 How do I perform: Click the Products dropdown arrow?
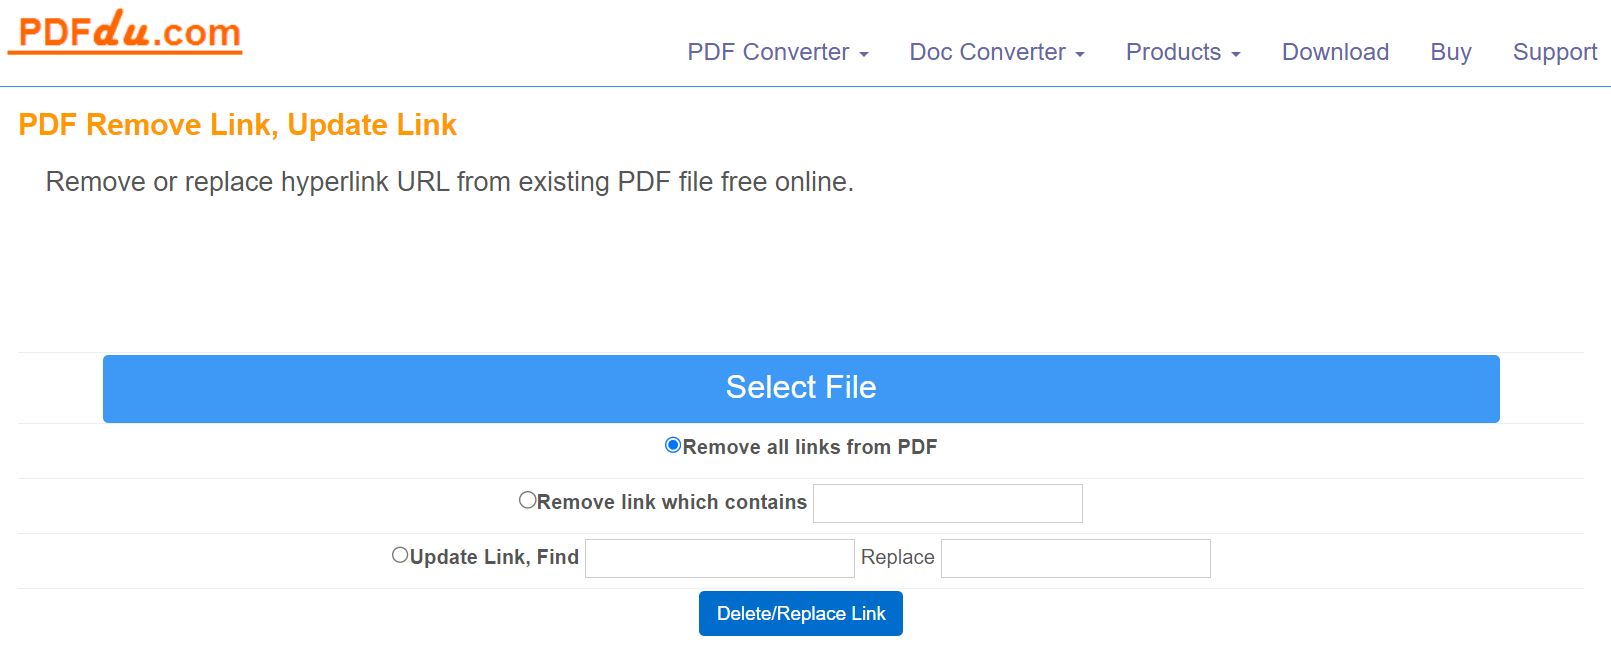pos(1235,54)
